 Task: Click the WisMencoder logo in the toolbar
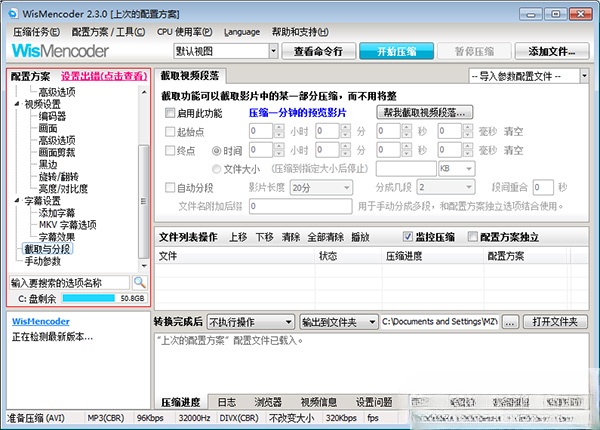click(x=60, y=51)
